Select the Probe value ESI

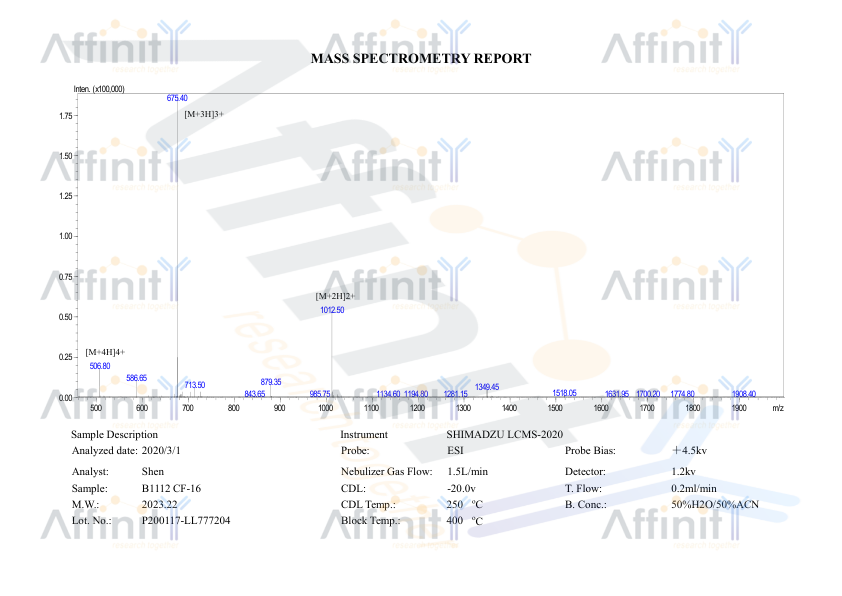pos(455,450)
